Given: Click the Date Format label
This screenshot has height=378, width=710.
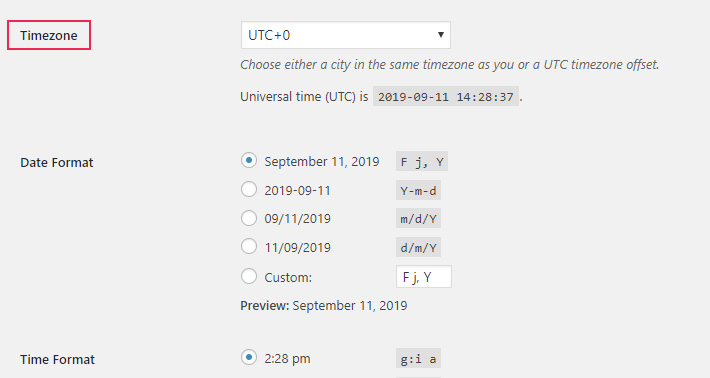Looking at the screenshot, I should point(57,163).
